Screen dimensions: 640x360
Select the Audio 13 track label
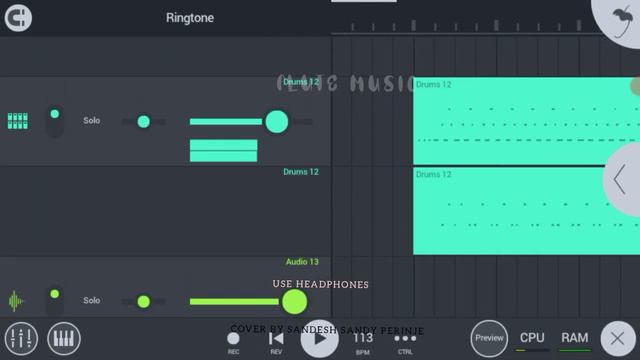coord(302,262)
